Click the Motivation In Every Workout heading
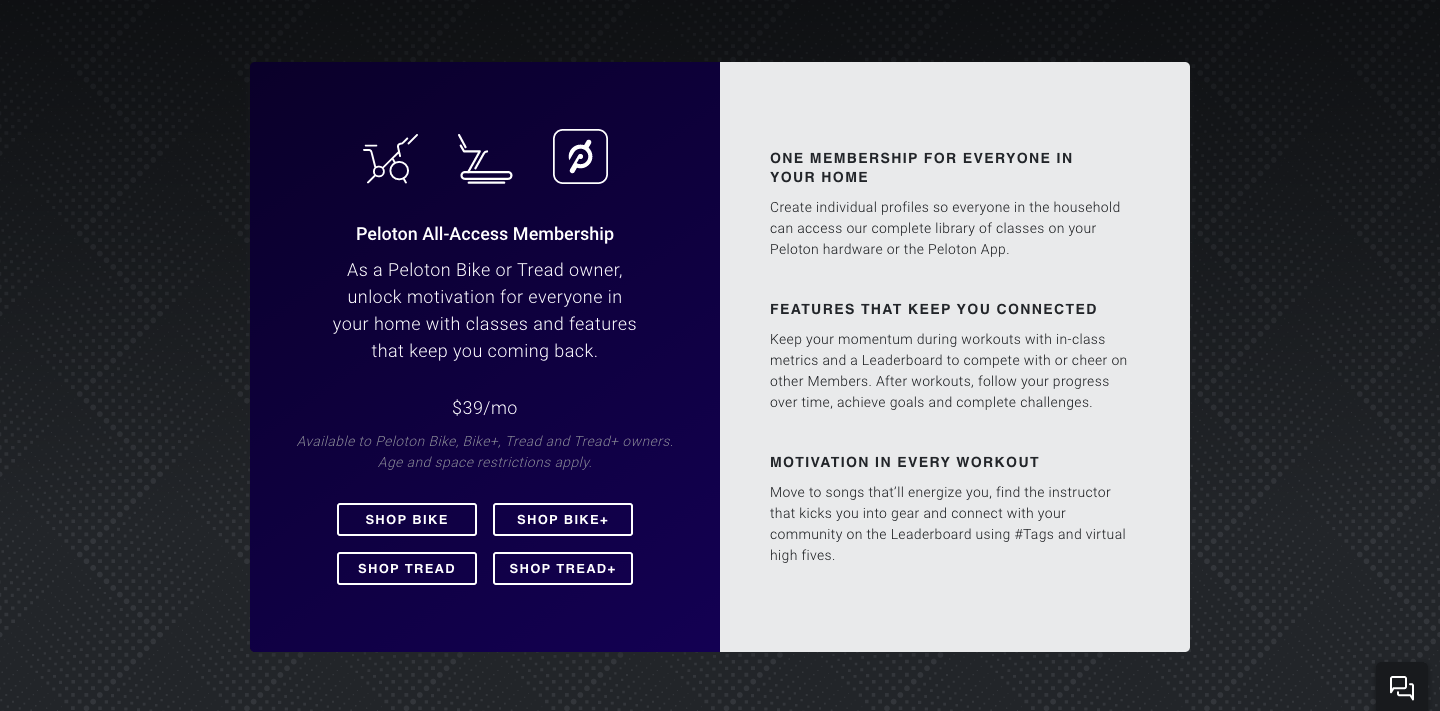The width and height of the screenshot is (1440, 711). tap(905, 462)
